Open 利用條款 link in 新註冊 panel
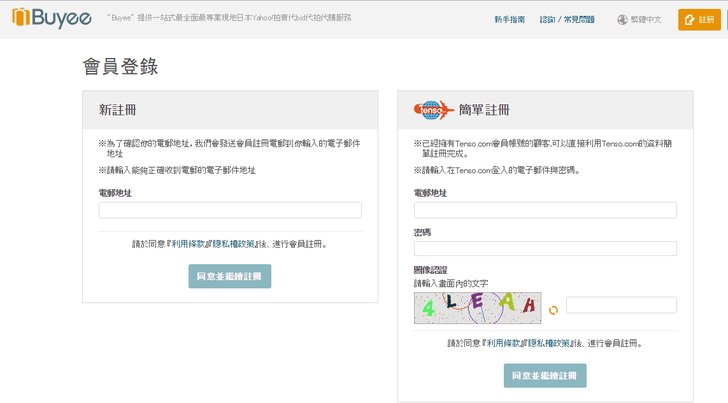Image resolution: width=728 pixels, height=403 pixels. point(188,244)
